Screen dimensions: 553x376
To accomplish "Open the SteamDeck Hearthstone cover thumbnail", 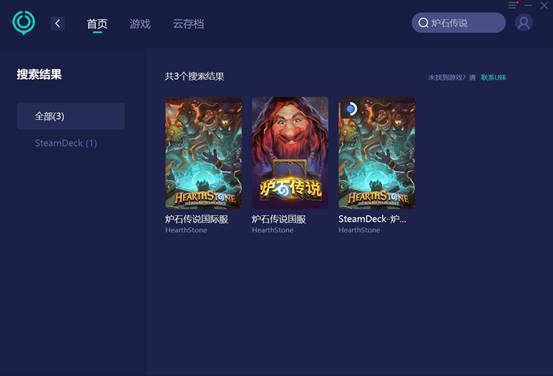I will coord(377,153).
